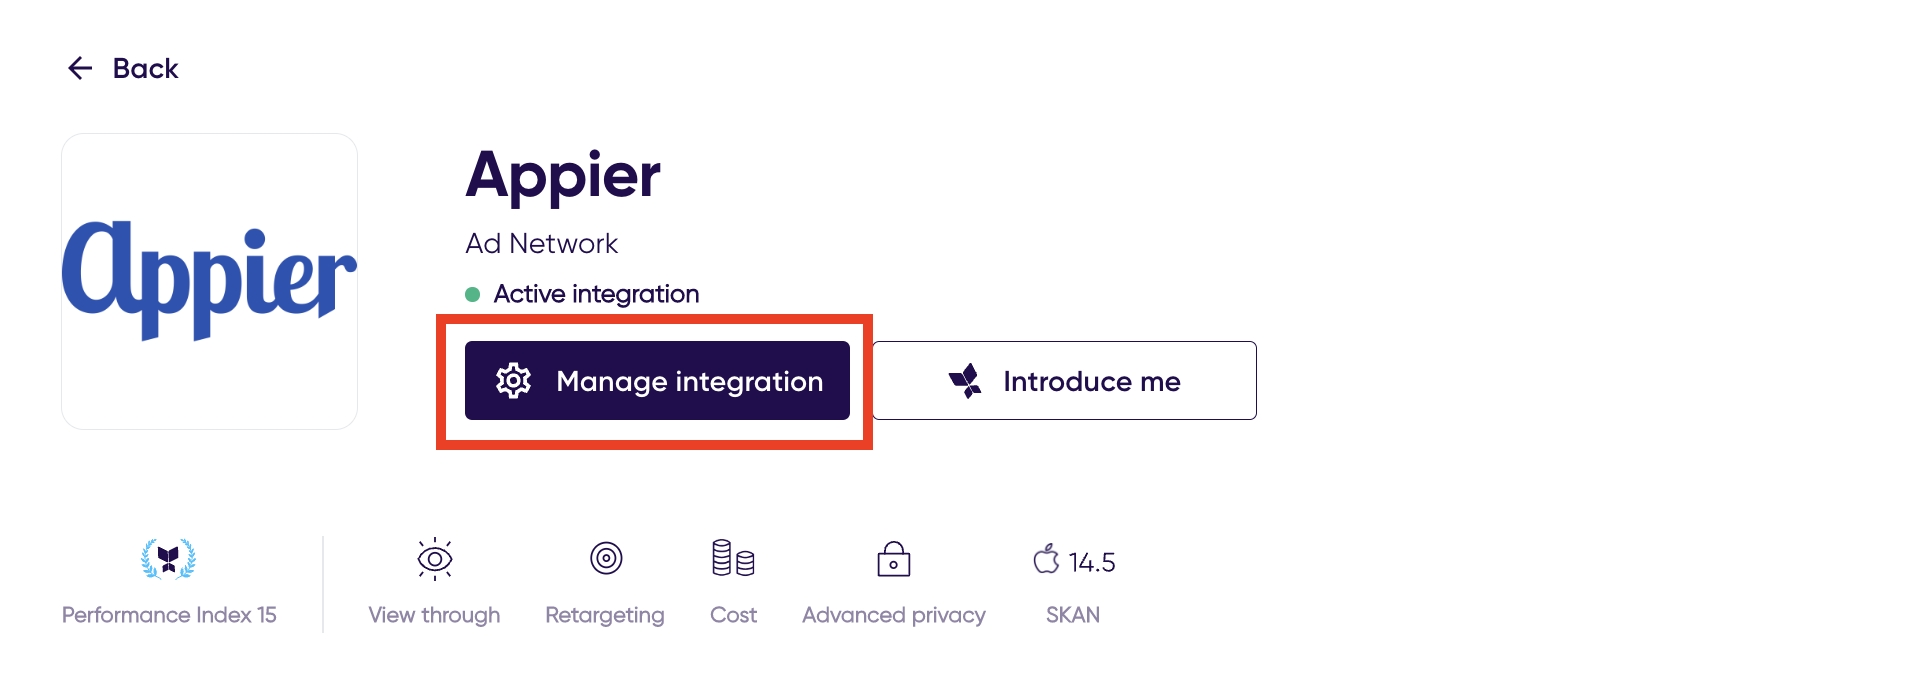The height and width of the screenshot is (682, 1928).
Task: Click the Performance Index laurel badge icon
Action: 168,560
